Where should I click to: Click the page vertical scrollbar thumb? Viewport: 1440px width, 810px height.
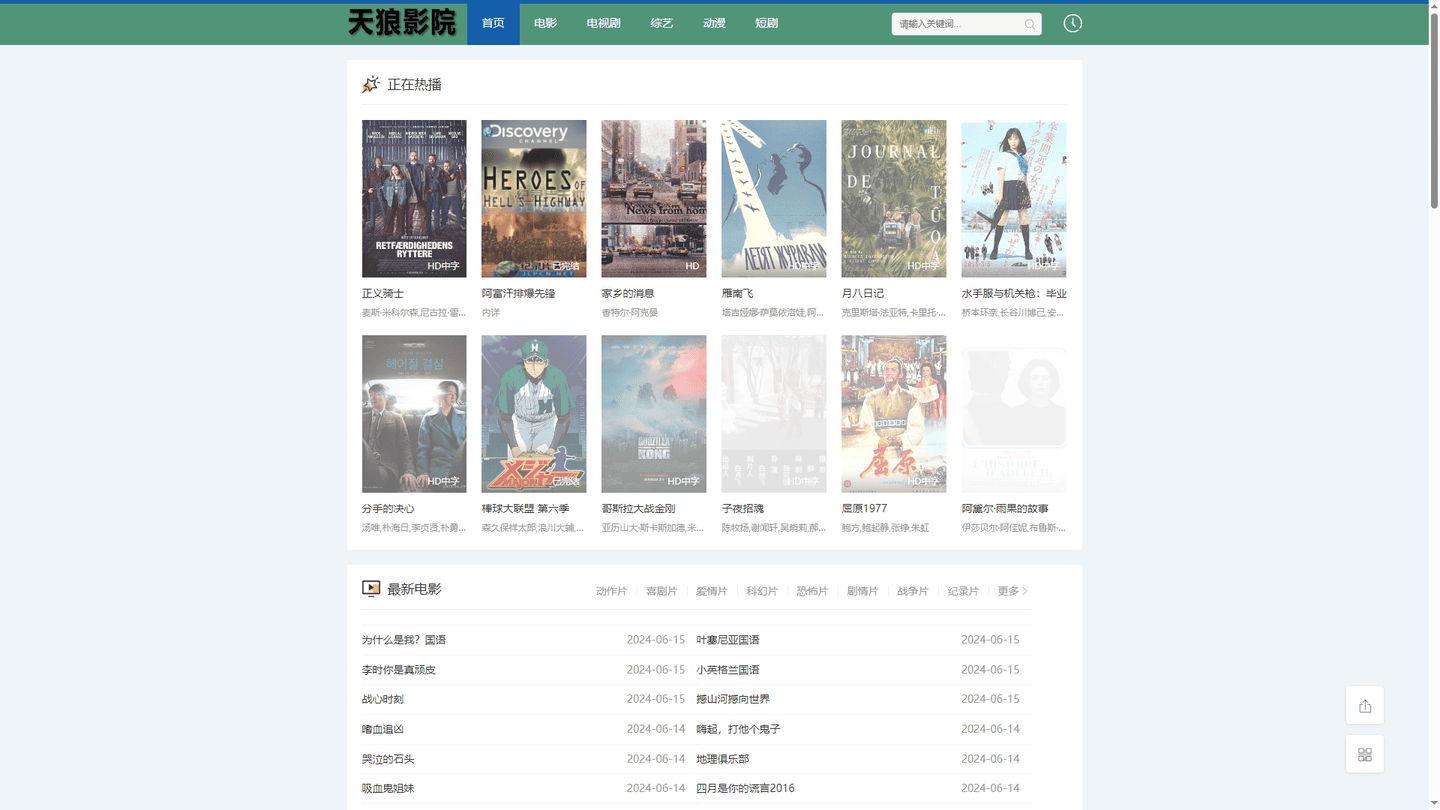point(1434,111)
